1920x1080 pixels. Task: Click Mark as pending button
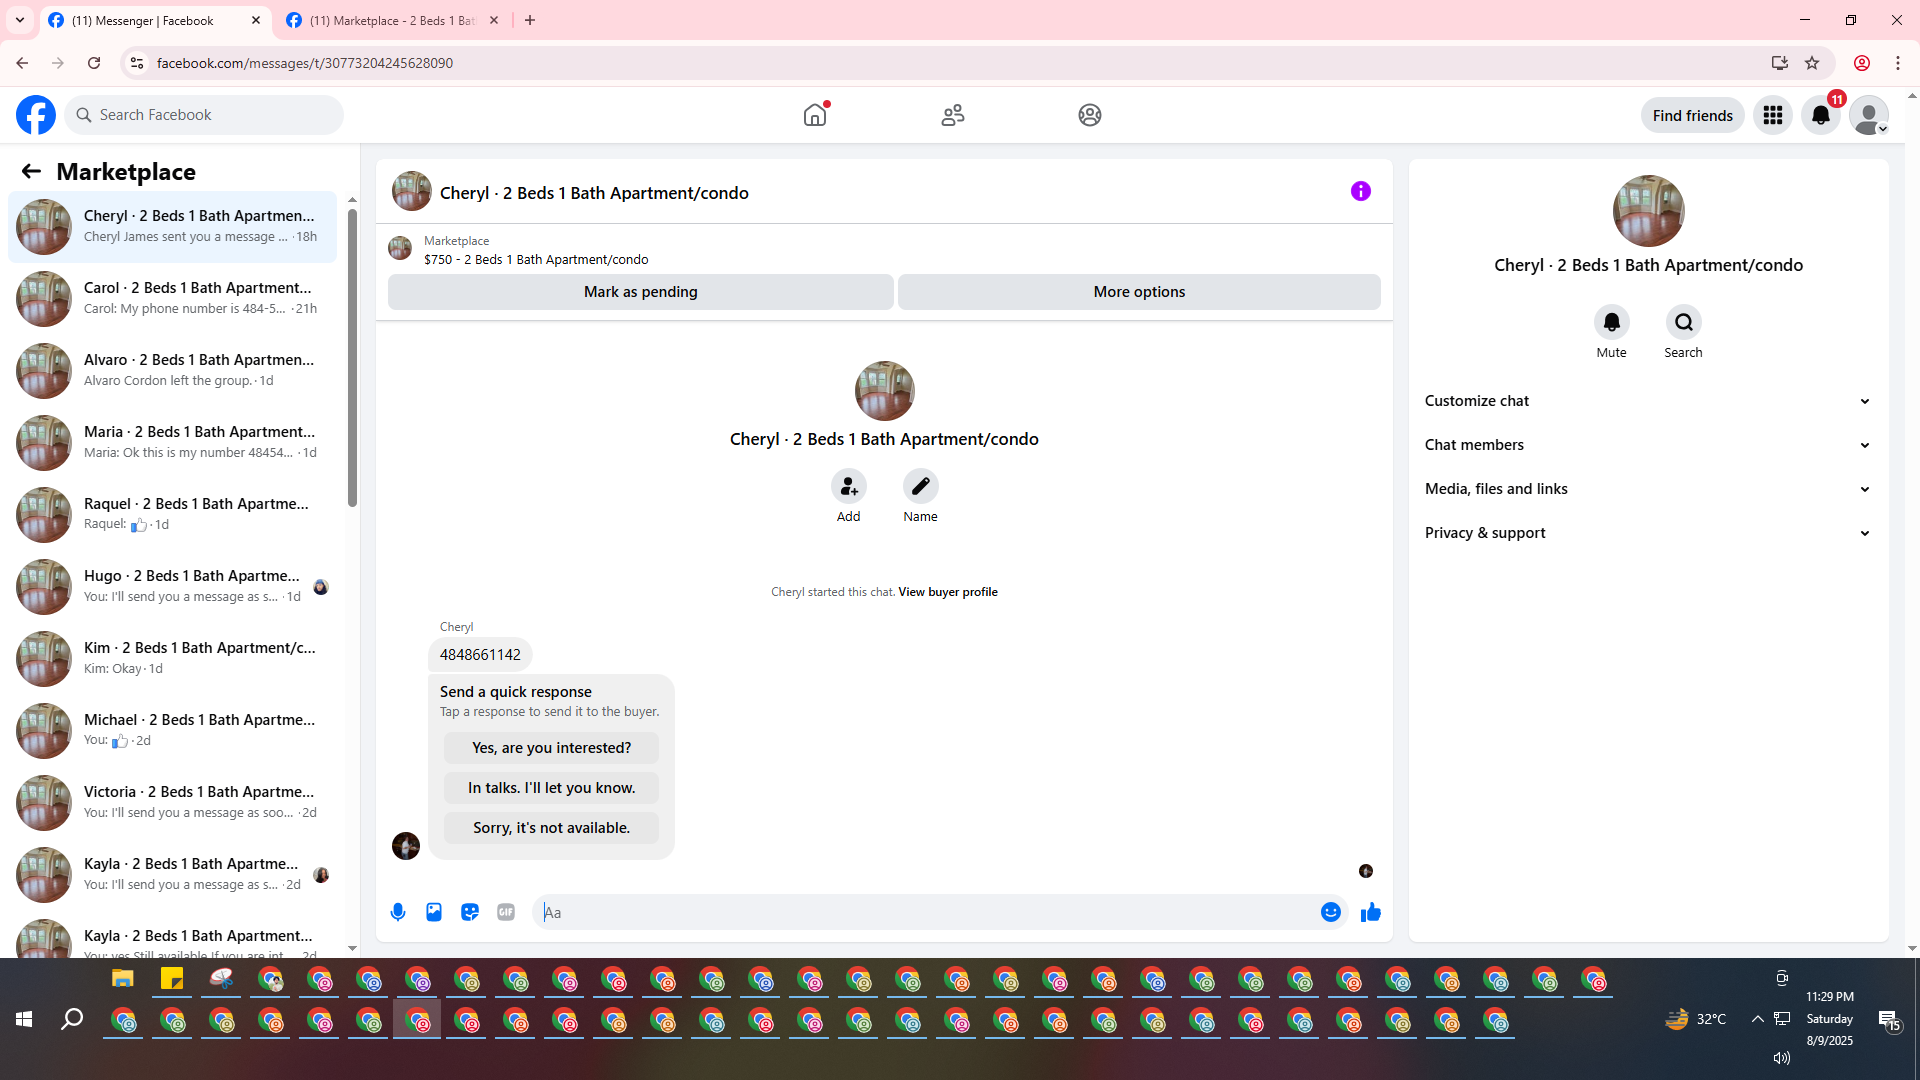click(x=640, y=292)
